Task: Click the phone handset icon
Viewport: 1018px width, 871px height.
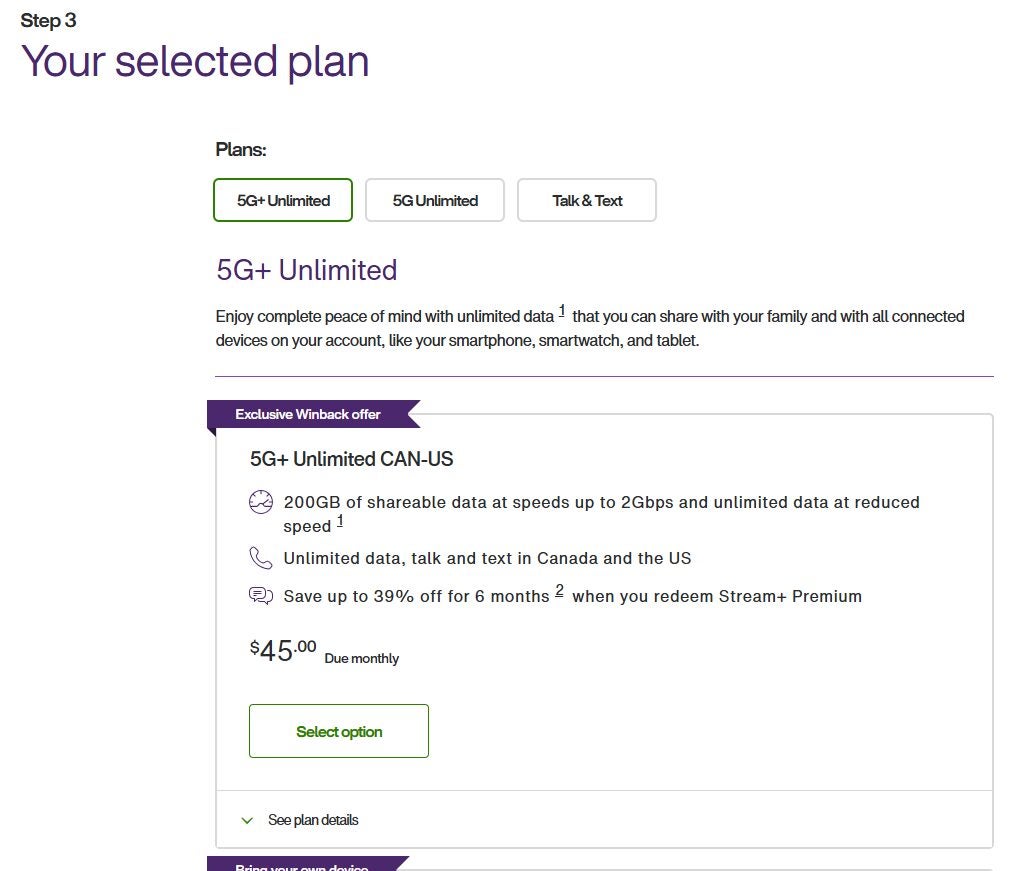Action: (261, 558)
